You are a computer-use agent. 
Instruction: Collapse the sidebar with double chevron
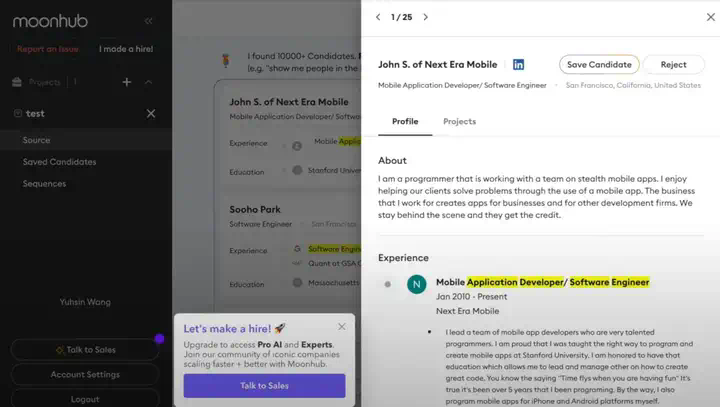[148, 21]
